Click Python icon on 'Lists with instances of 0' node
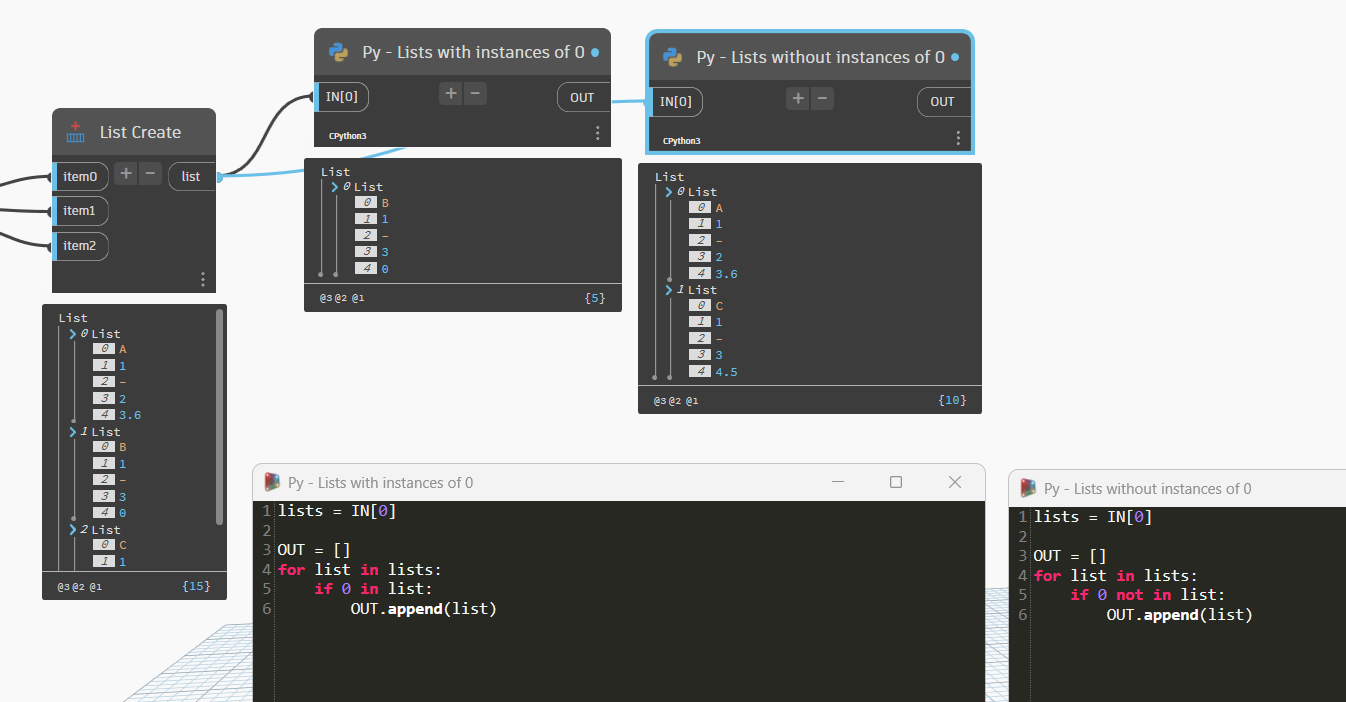Viewport: 1346px width, 702px height. coord(338,52)
